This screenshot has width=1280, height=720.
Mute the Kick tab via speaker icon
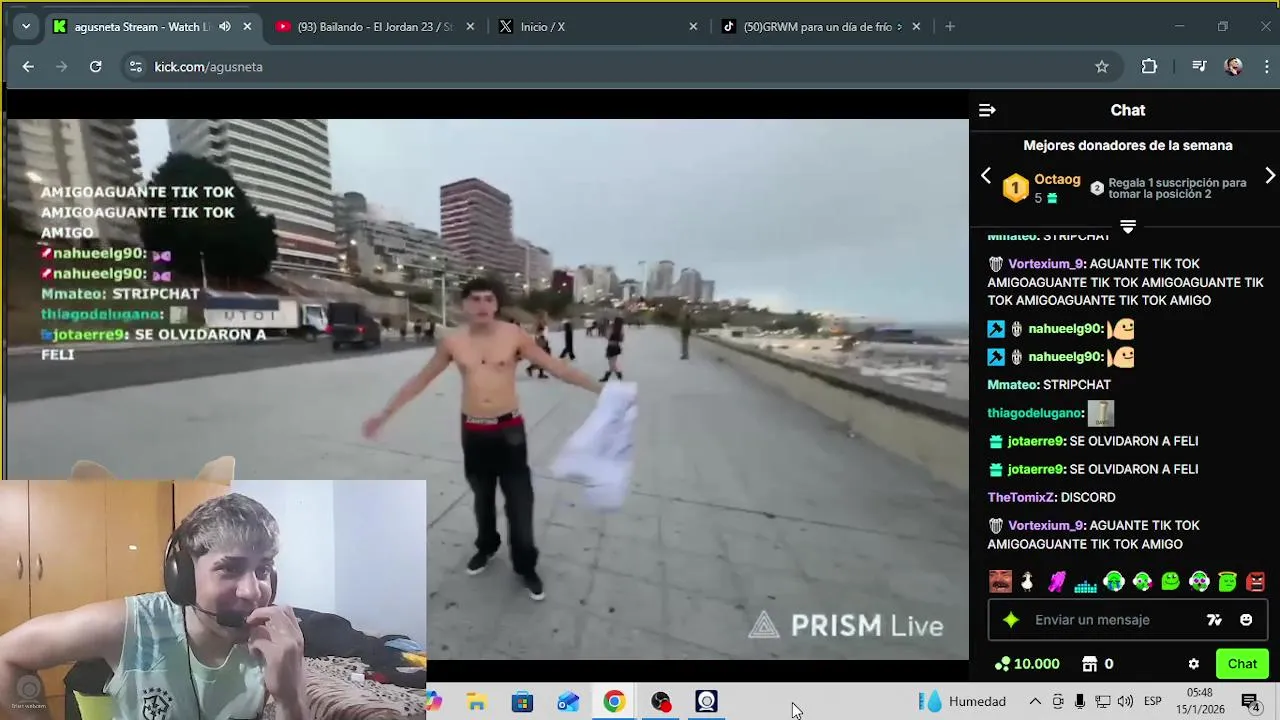pyautogui.click(x=224, y=27)
